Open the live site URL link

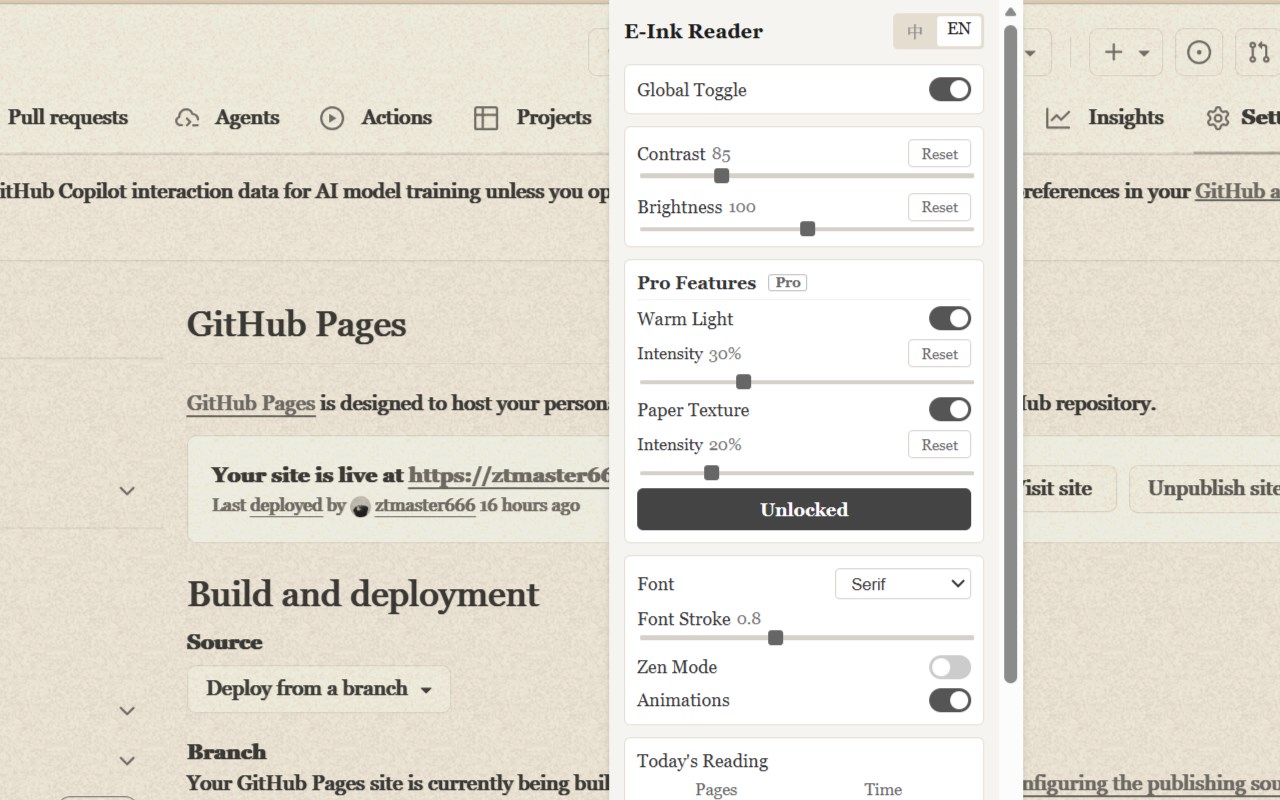tap(509, 476)
